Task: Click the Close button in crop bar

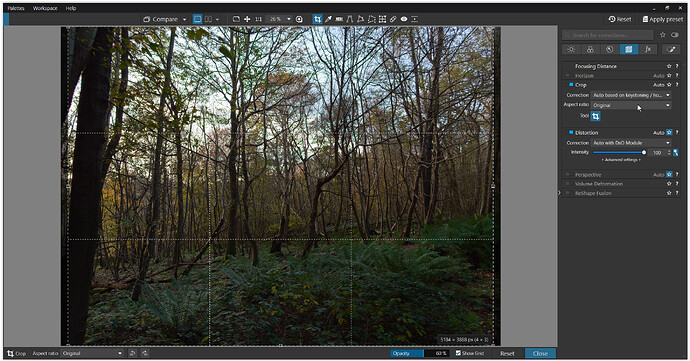Action: click(540, 353)
